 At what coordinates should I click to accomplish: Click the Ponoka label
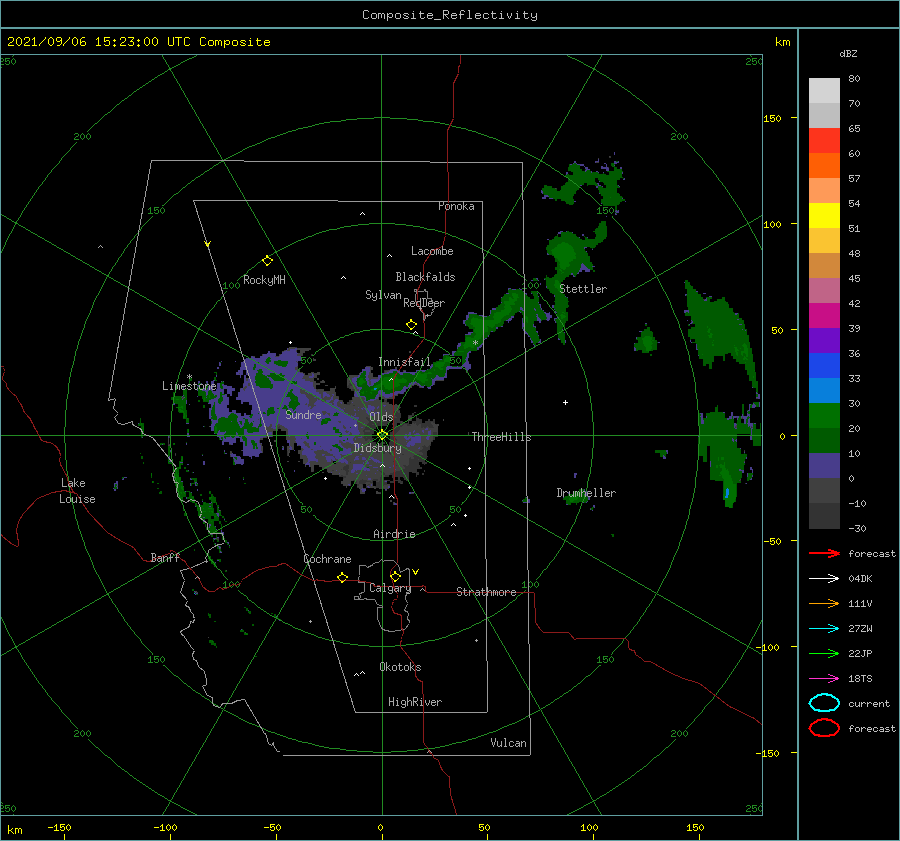point(456,206)
